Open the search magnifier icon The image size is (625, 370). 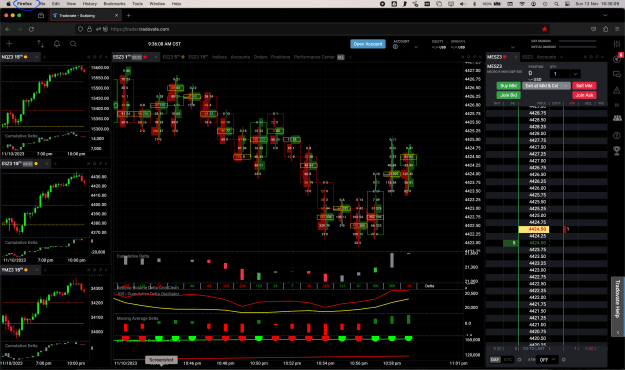73,44
